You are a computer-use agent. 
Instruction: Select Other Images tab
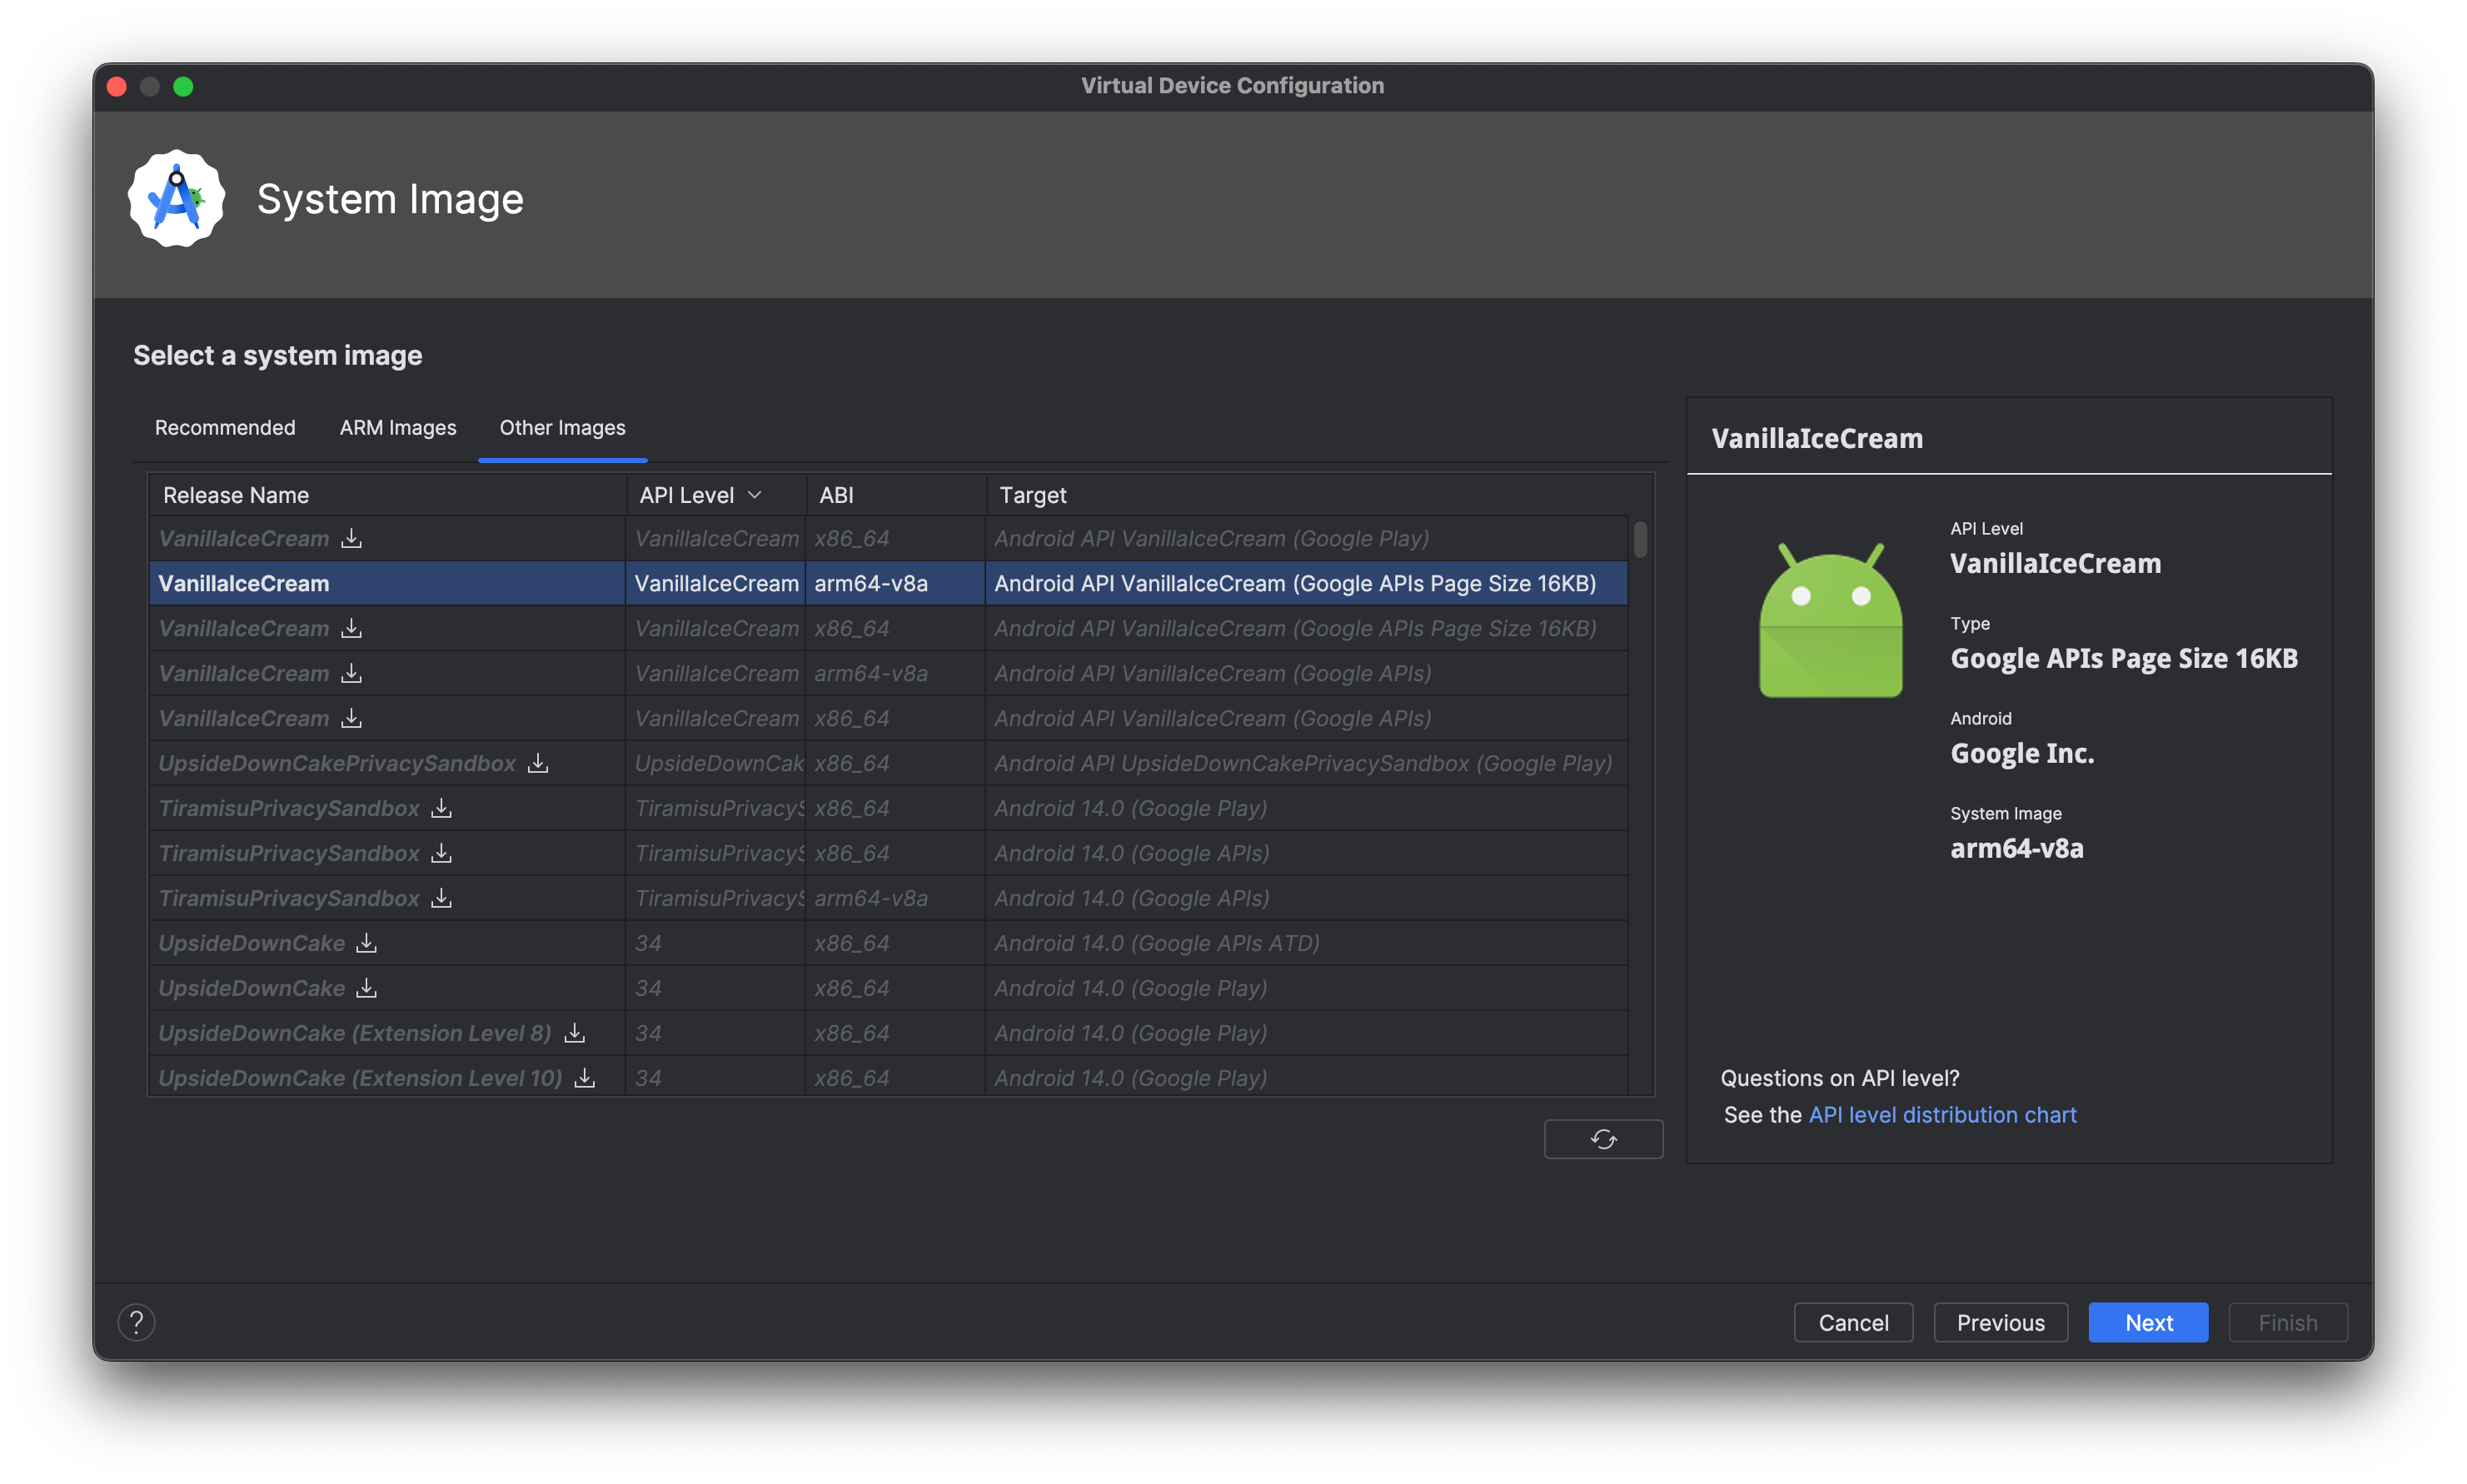pyautogui.click(x=561, y=426)
